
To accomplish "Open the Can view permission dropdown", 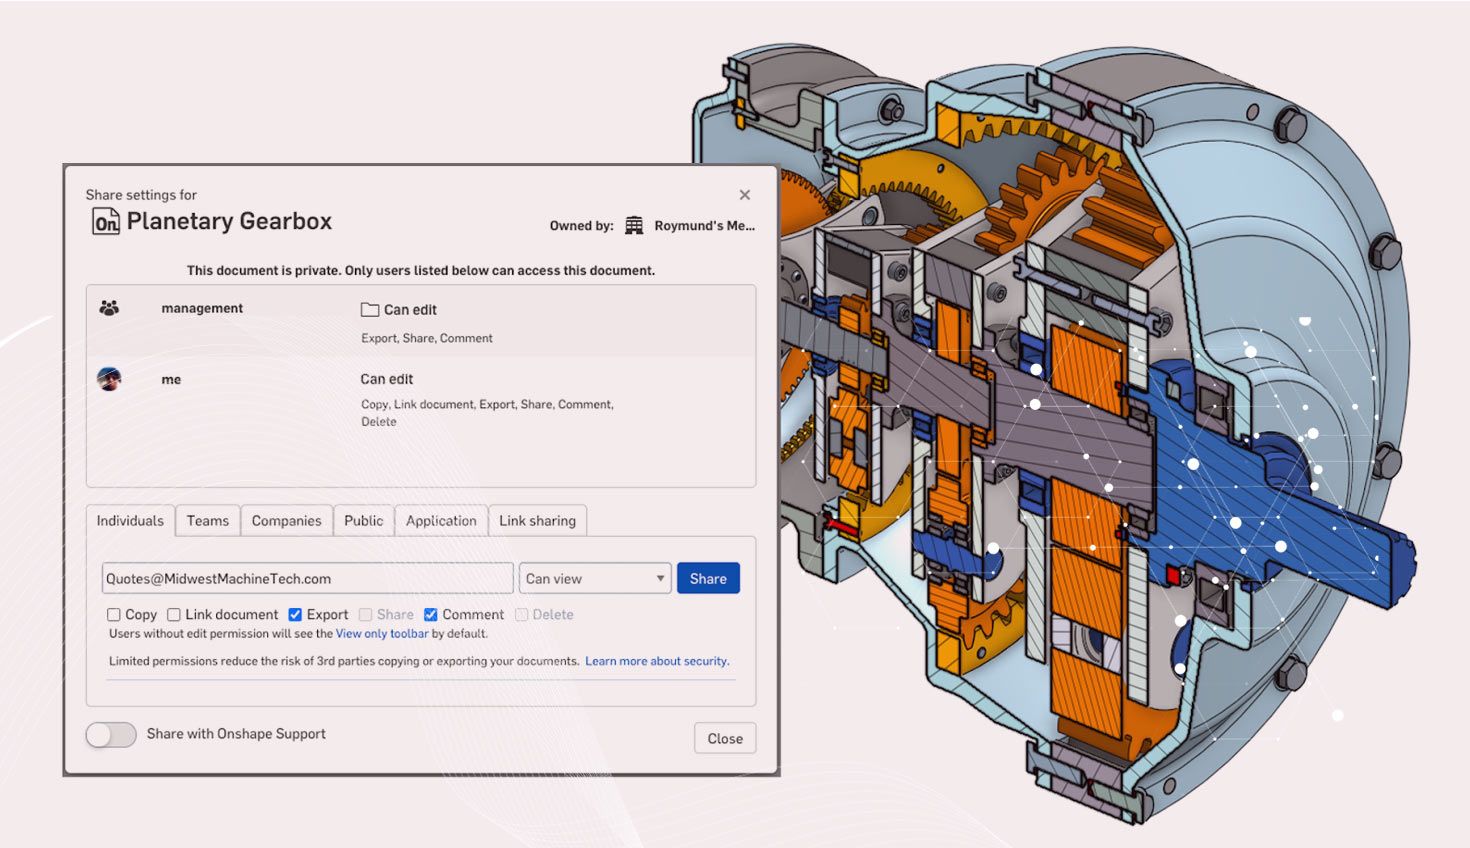I will coord(595,579).
